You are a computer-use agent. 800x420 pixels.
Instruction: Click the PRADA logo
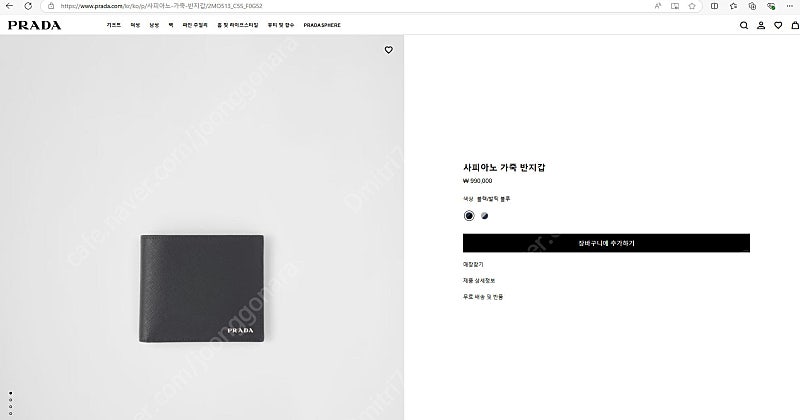(x=34, y=25)
